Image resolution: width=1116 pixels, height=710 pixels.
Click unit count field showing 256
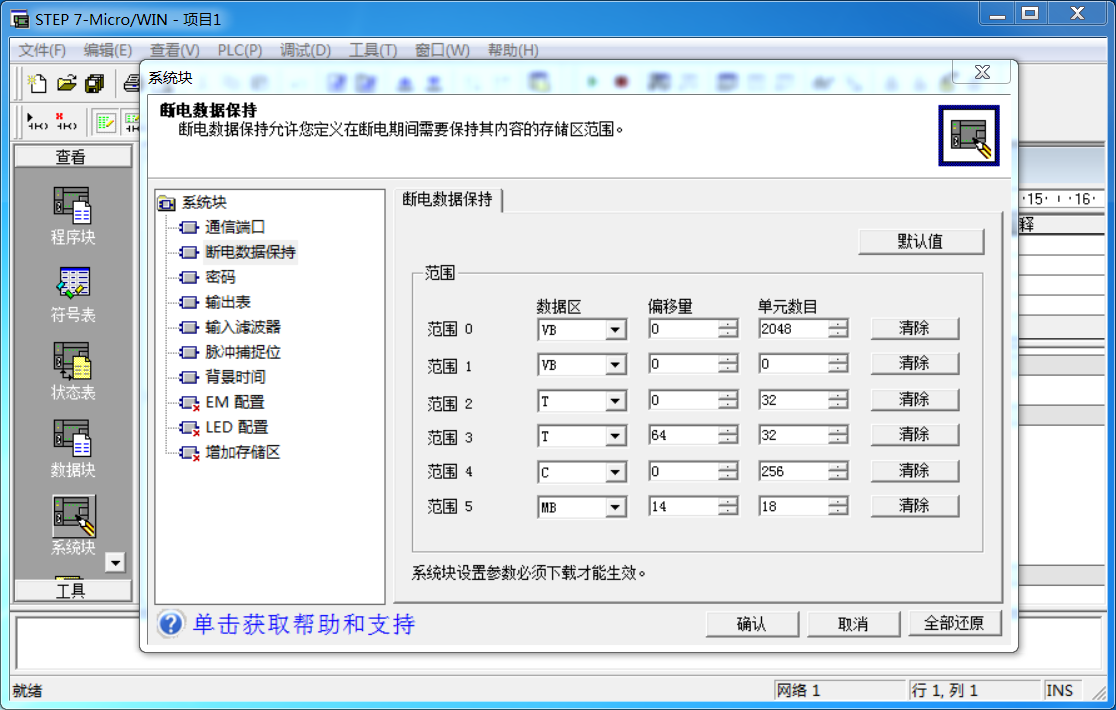point(794,472)
